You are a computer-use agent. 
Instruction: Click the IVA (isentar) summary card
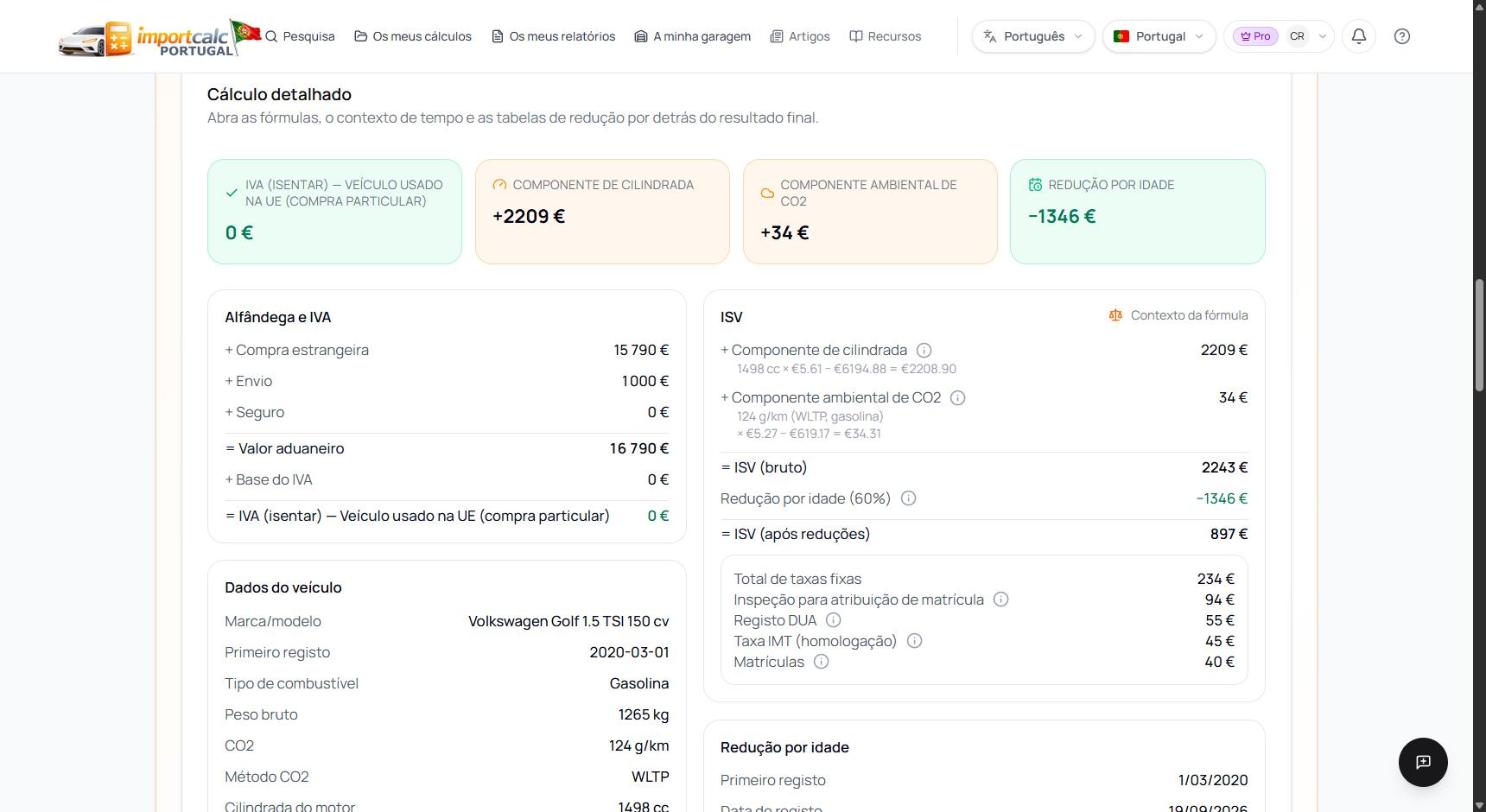point(334,212)
